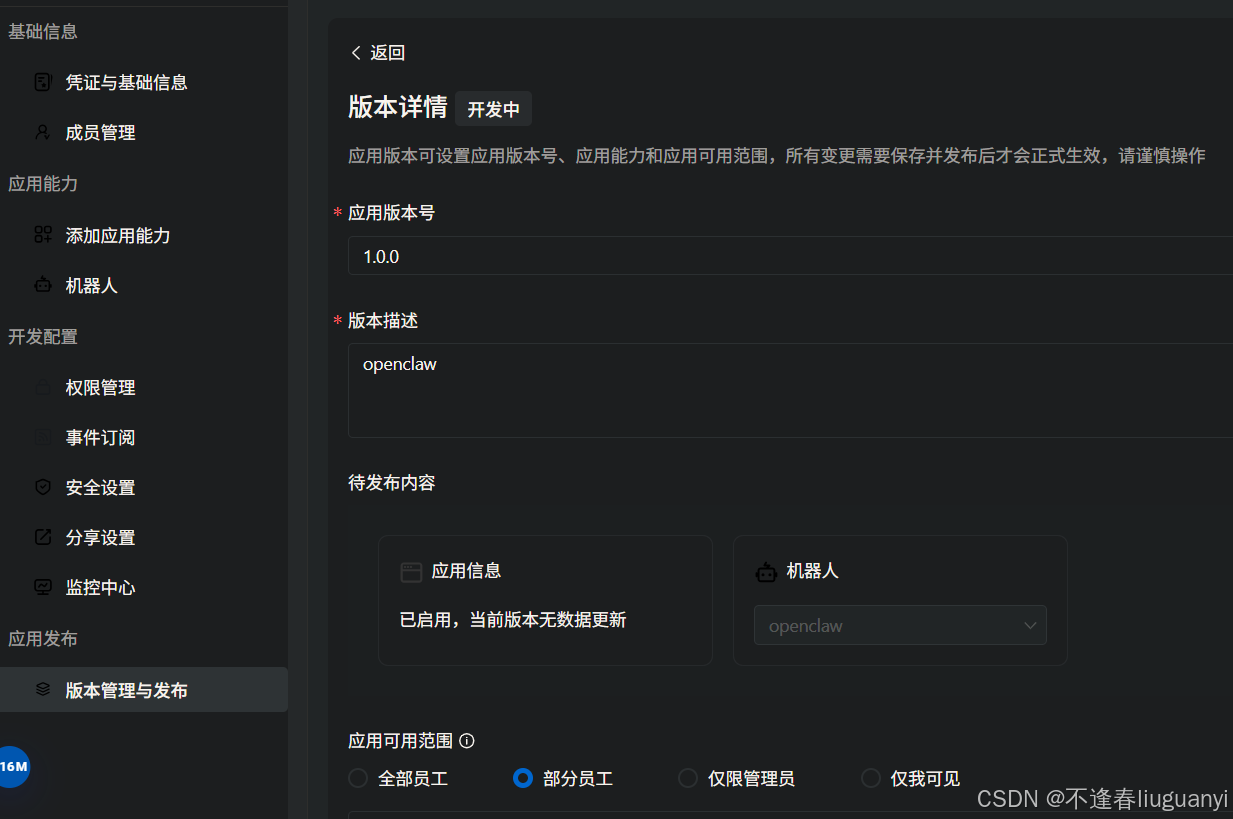Screen dimensions: 1233x819
Task: Click the info icon next to 应用可用范围
Action: point(467,740)
